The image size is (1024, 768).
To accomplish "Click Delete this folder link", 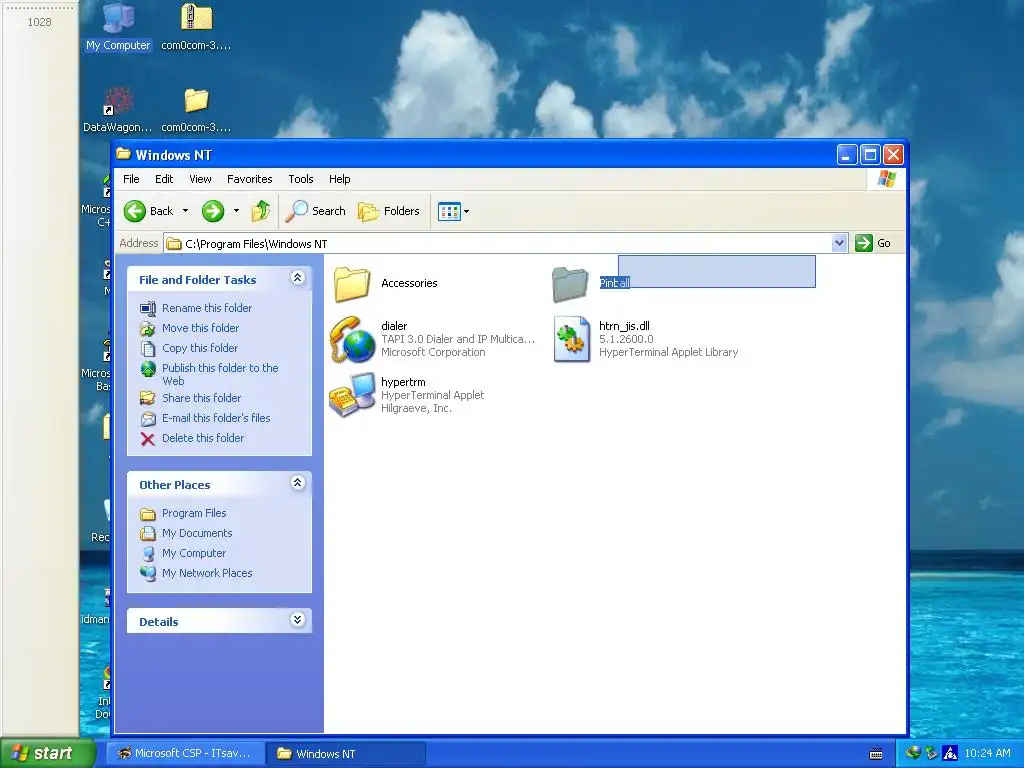I will (x=203, y=438).
